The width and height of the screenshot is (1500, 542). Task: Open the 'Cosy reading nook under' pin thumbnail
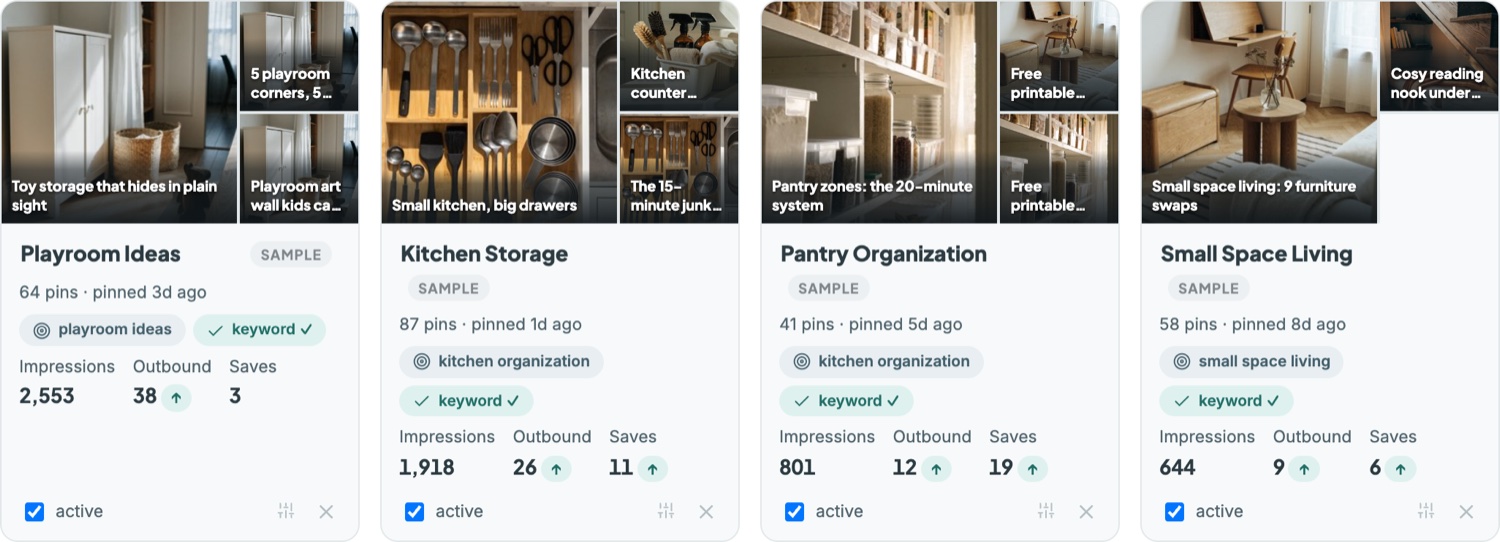[1439, 56]
